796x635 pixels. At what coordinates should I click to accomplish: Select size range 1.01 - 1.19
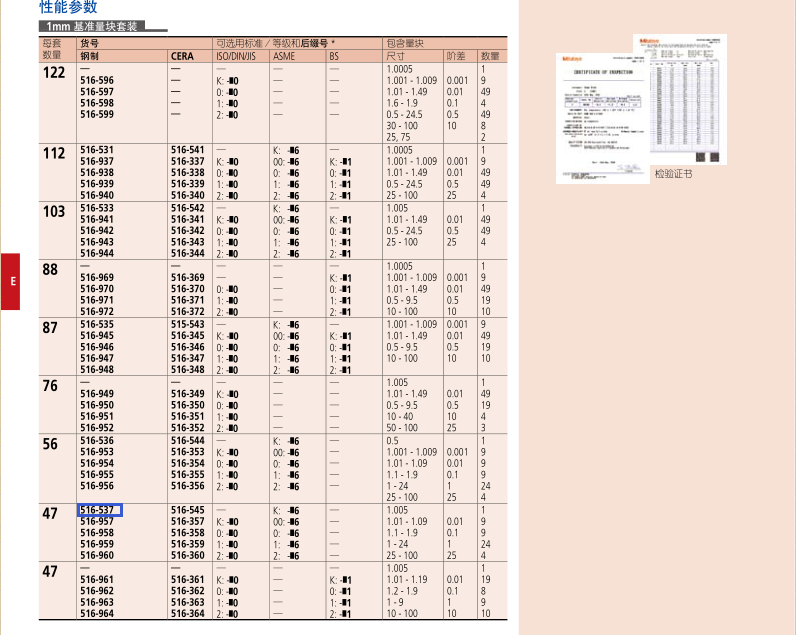pos(407,580)
